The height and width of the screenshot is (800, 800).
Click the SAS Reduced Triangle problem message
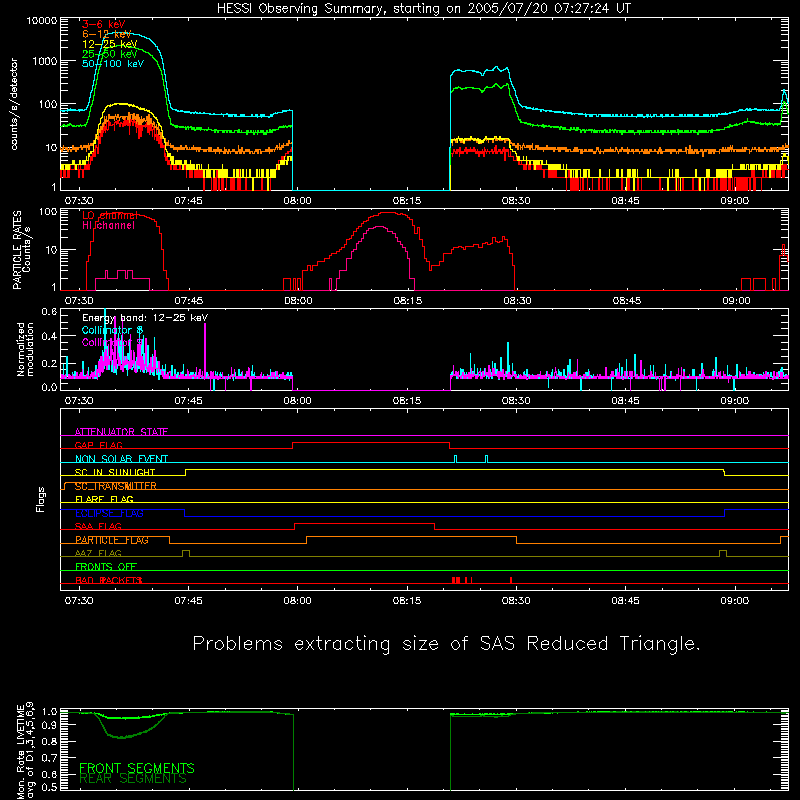(446, 643)
